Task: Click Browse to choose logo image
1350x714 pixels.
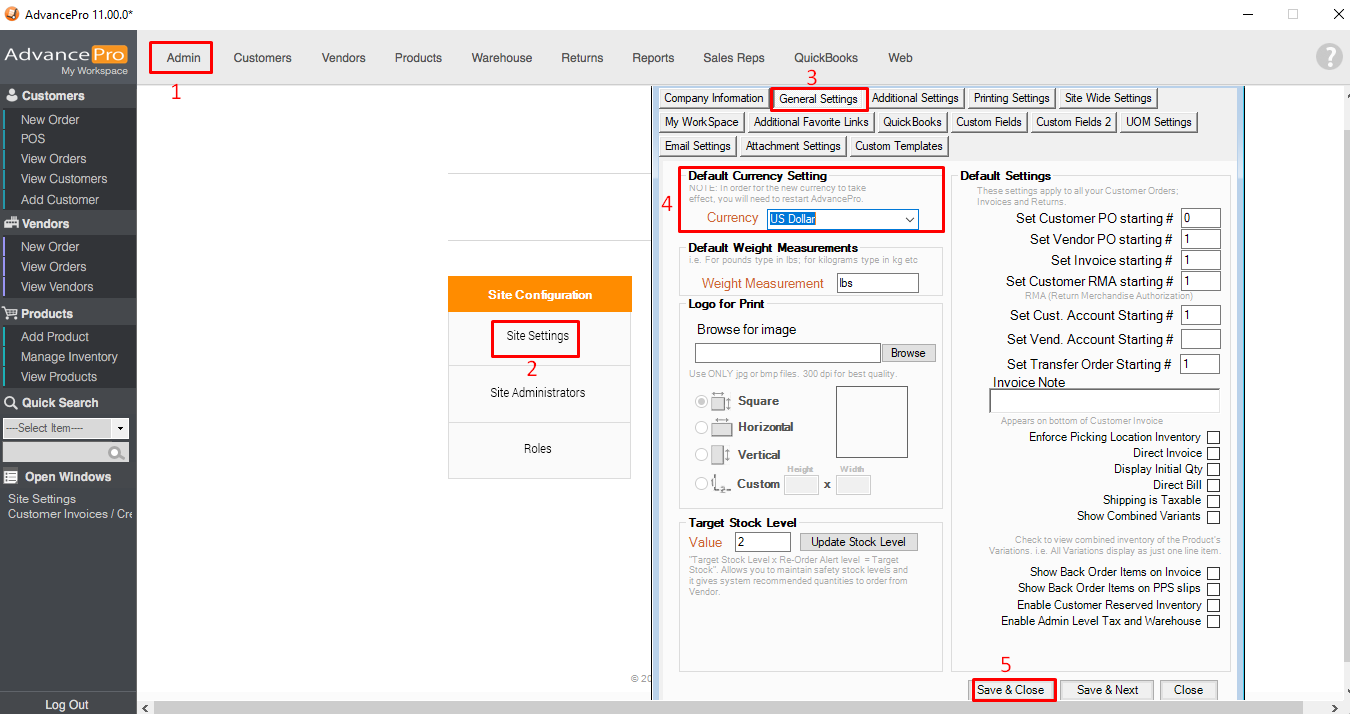Action: 908,353
